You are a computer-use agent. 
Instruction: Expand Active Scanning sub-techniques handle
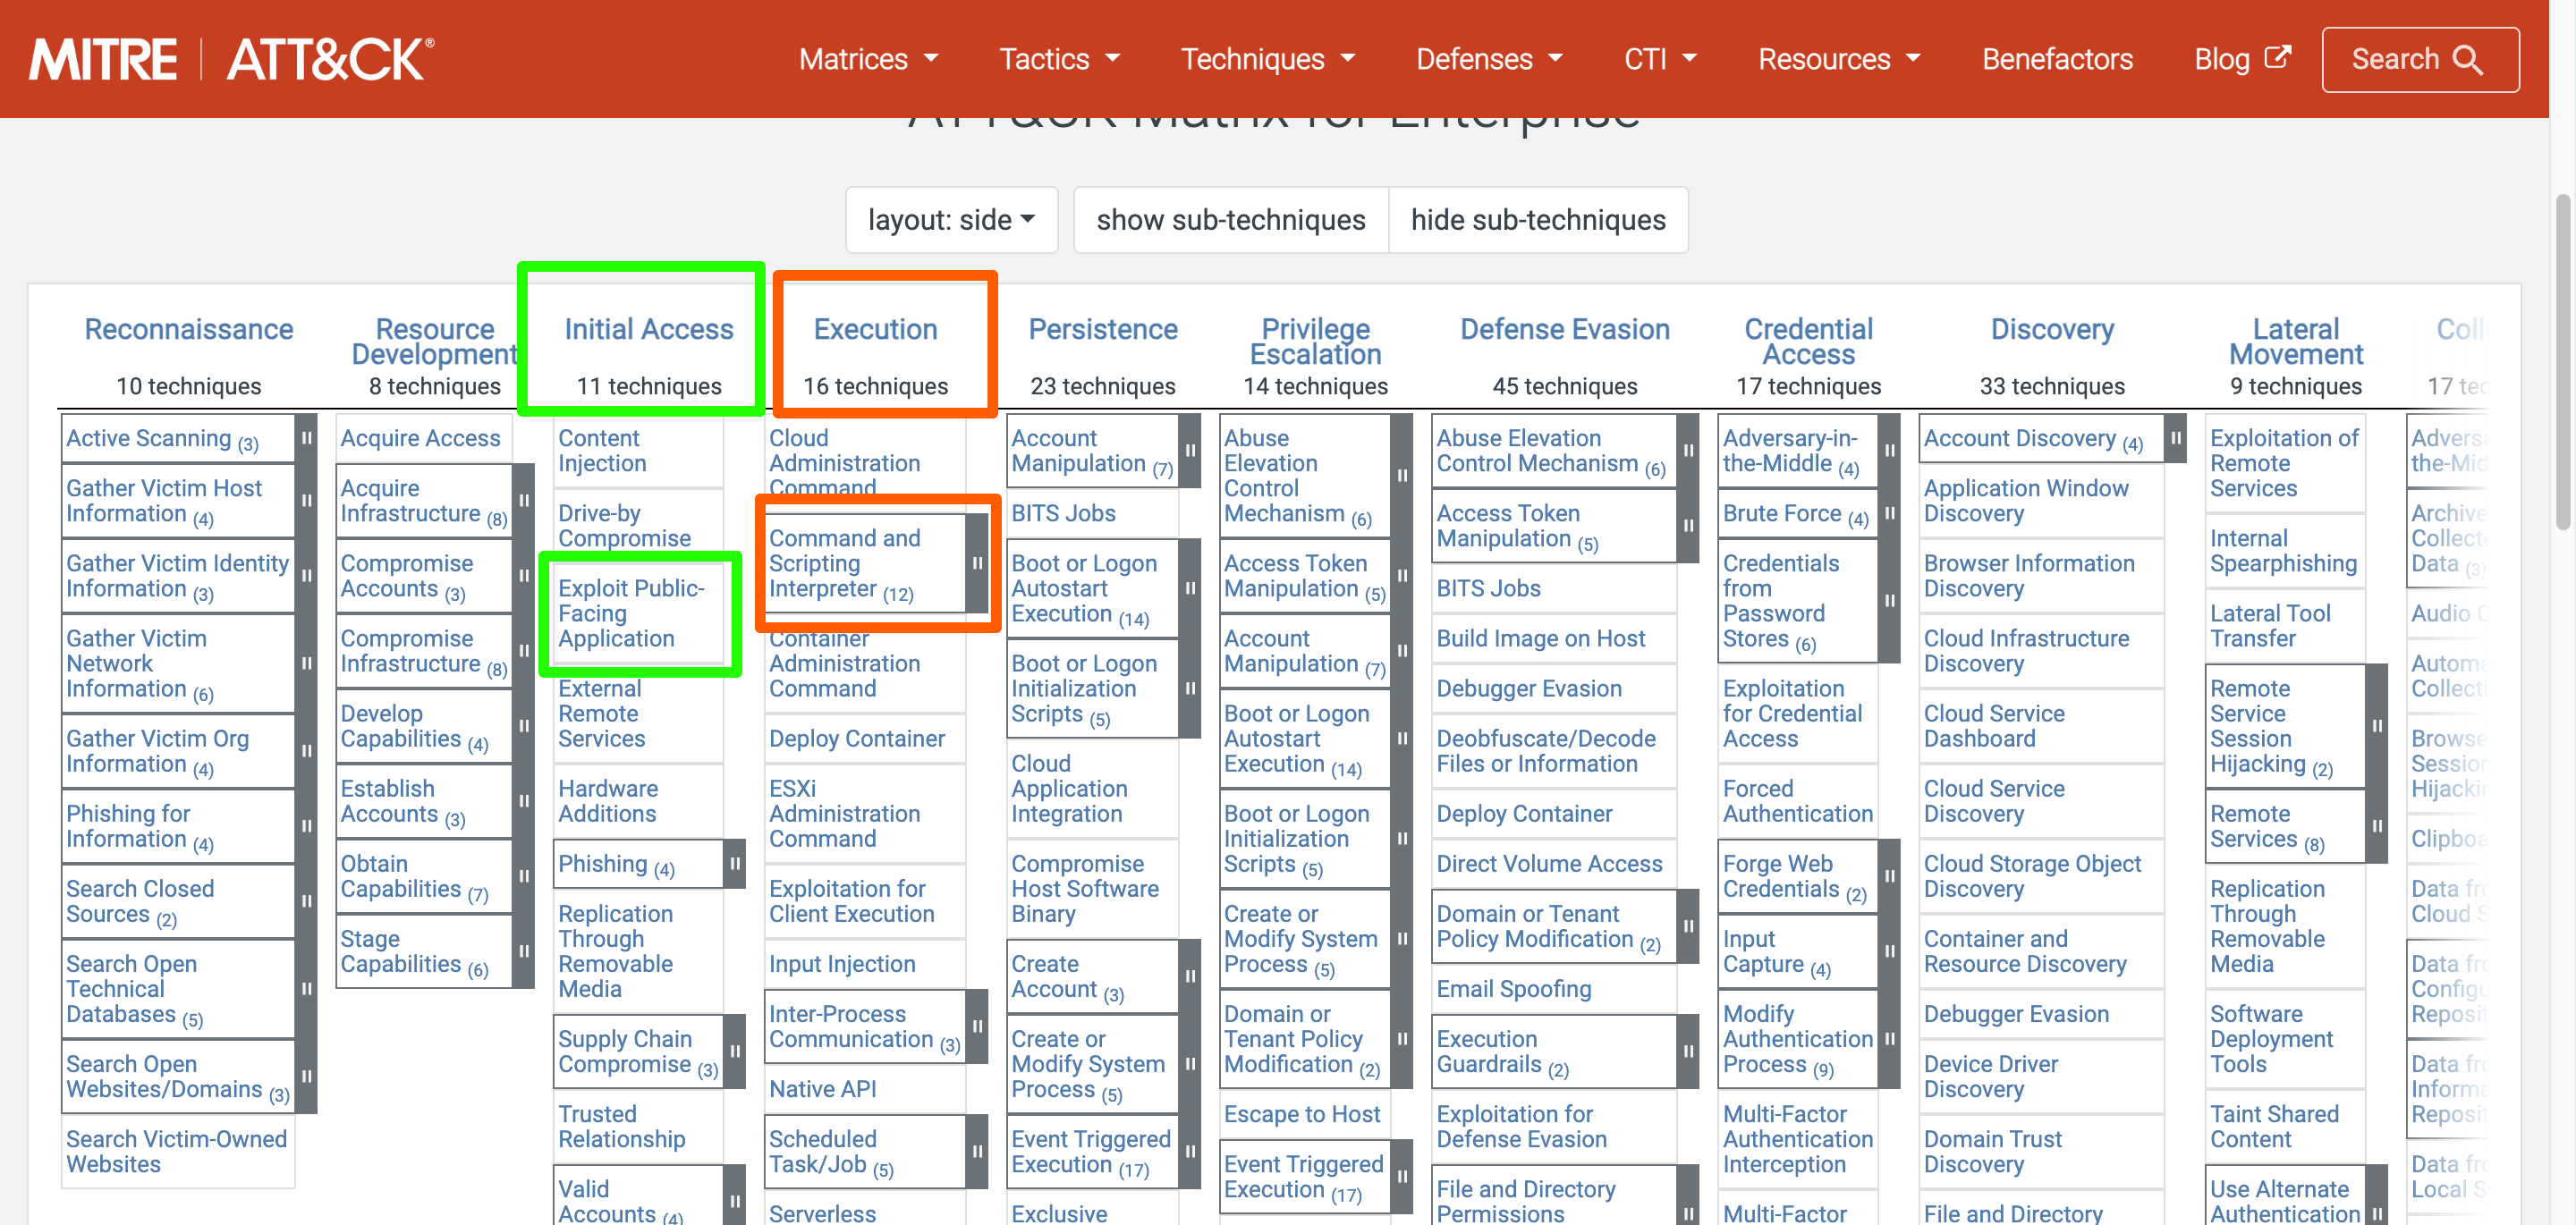[x=307, y=439]
